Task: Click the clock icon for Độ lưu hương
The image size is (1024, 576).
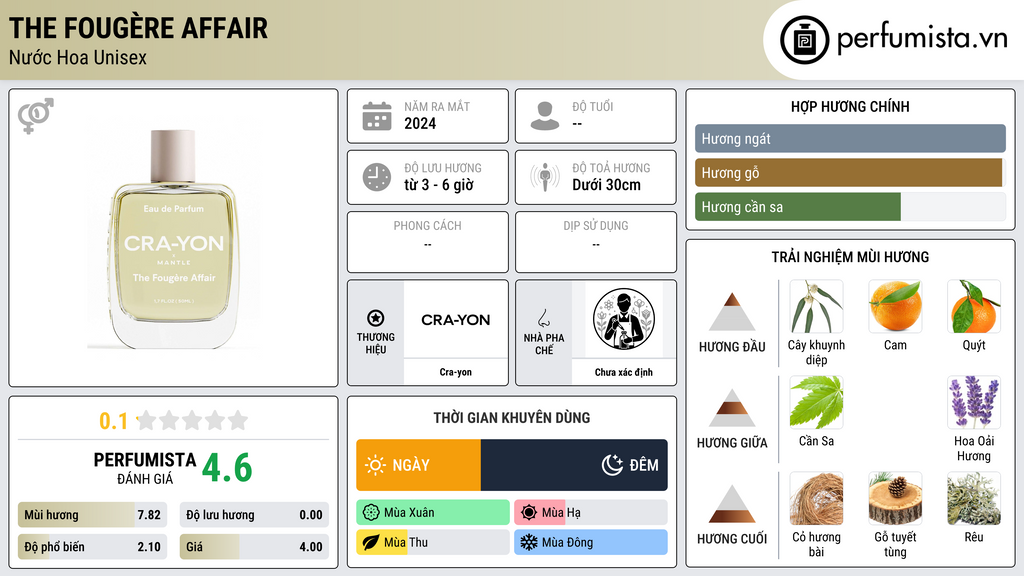Action: tap(377, 177)
